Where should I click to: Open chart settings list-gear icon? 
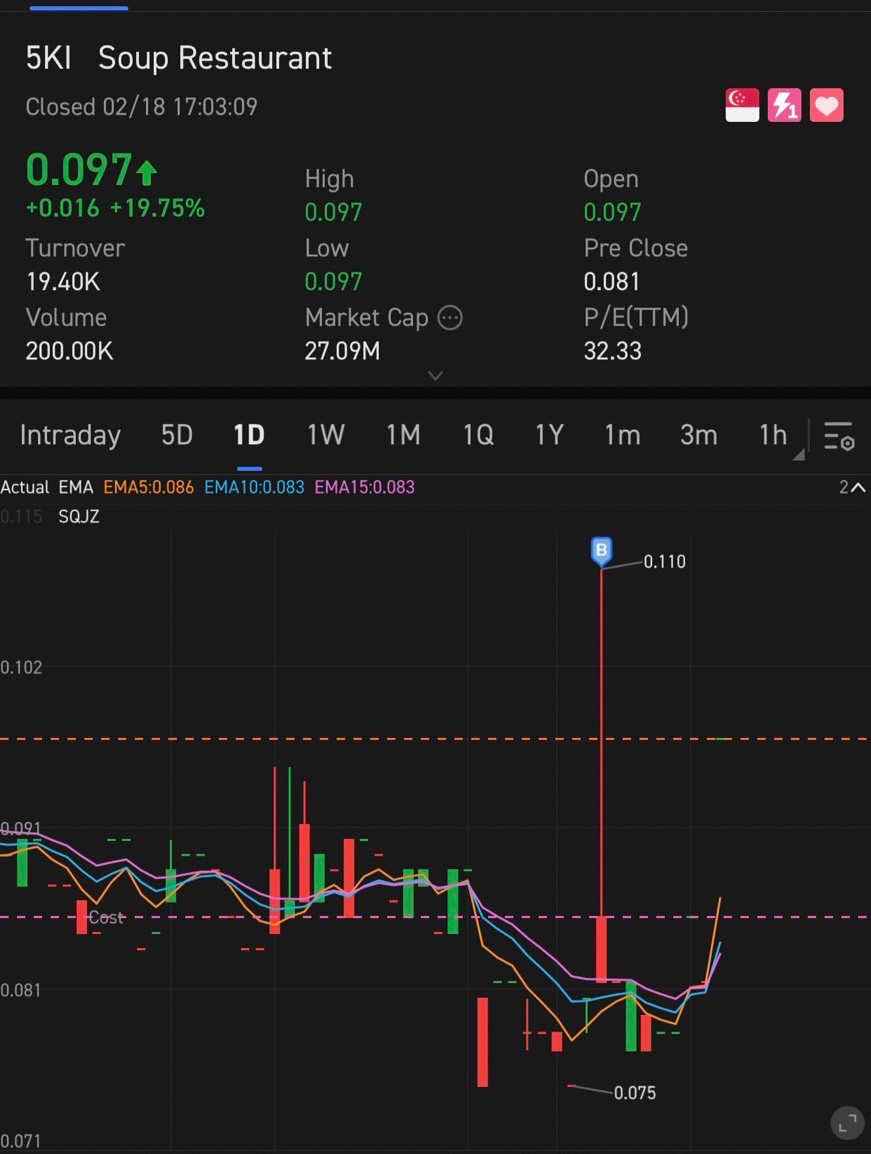[839, 436]
